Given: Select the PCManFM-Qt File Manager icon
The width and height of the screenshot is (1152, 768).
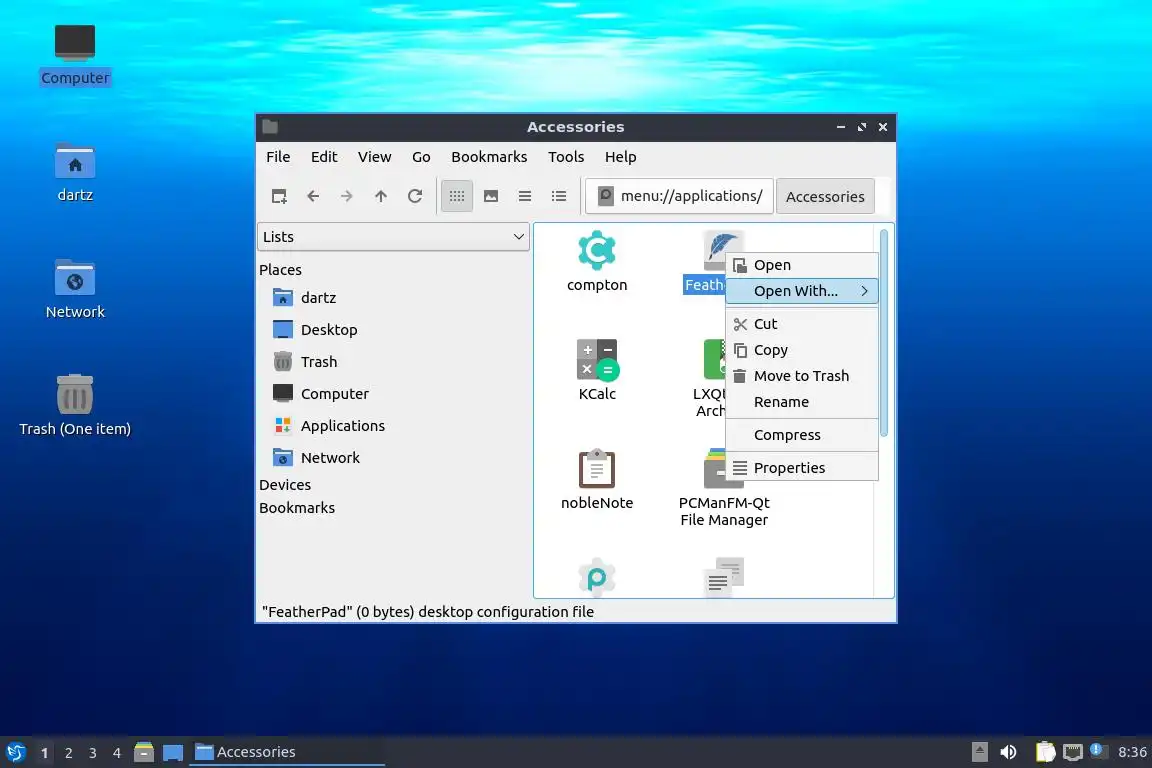Looking at the screenshot, I should (714, 467).
